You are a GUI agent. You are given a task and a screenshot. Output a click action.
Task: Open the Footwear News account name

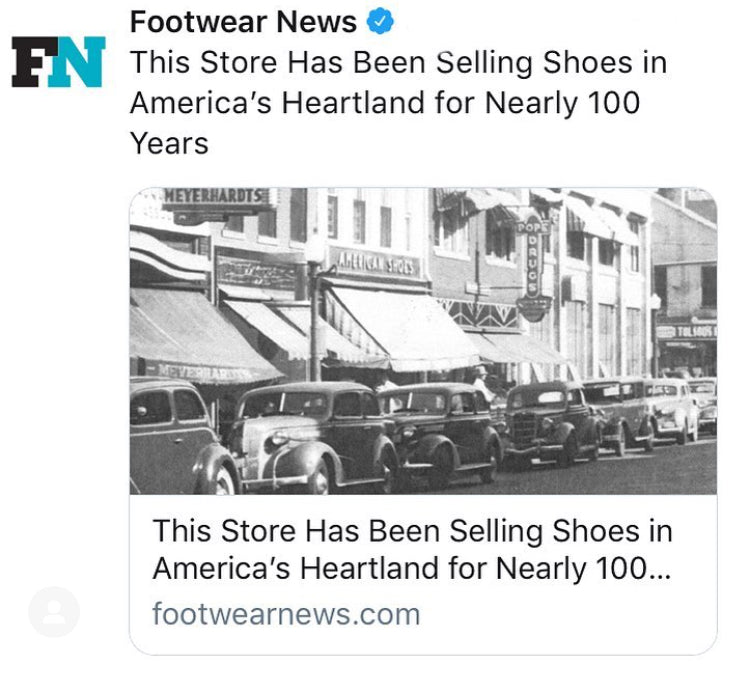click(243, 21)
